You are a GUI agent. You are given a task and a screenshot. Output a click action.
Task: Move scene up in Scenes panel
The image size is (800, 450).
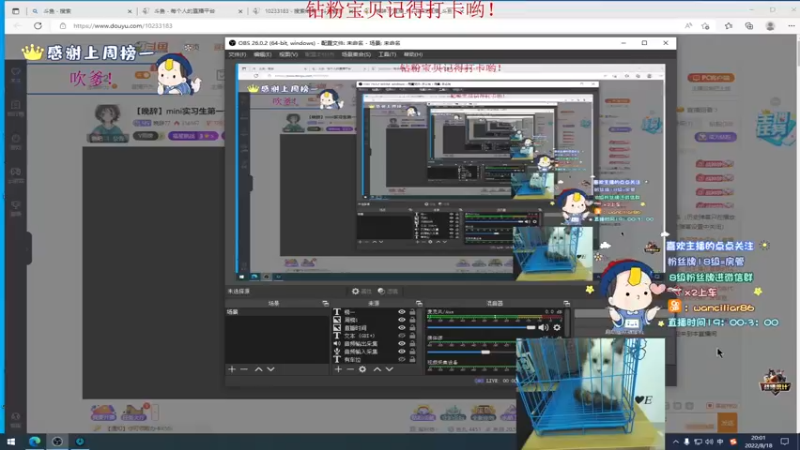click(259, 369)
